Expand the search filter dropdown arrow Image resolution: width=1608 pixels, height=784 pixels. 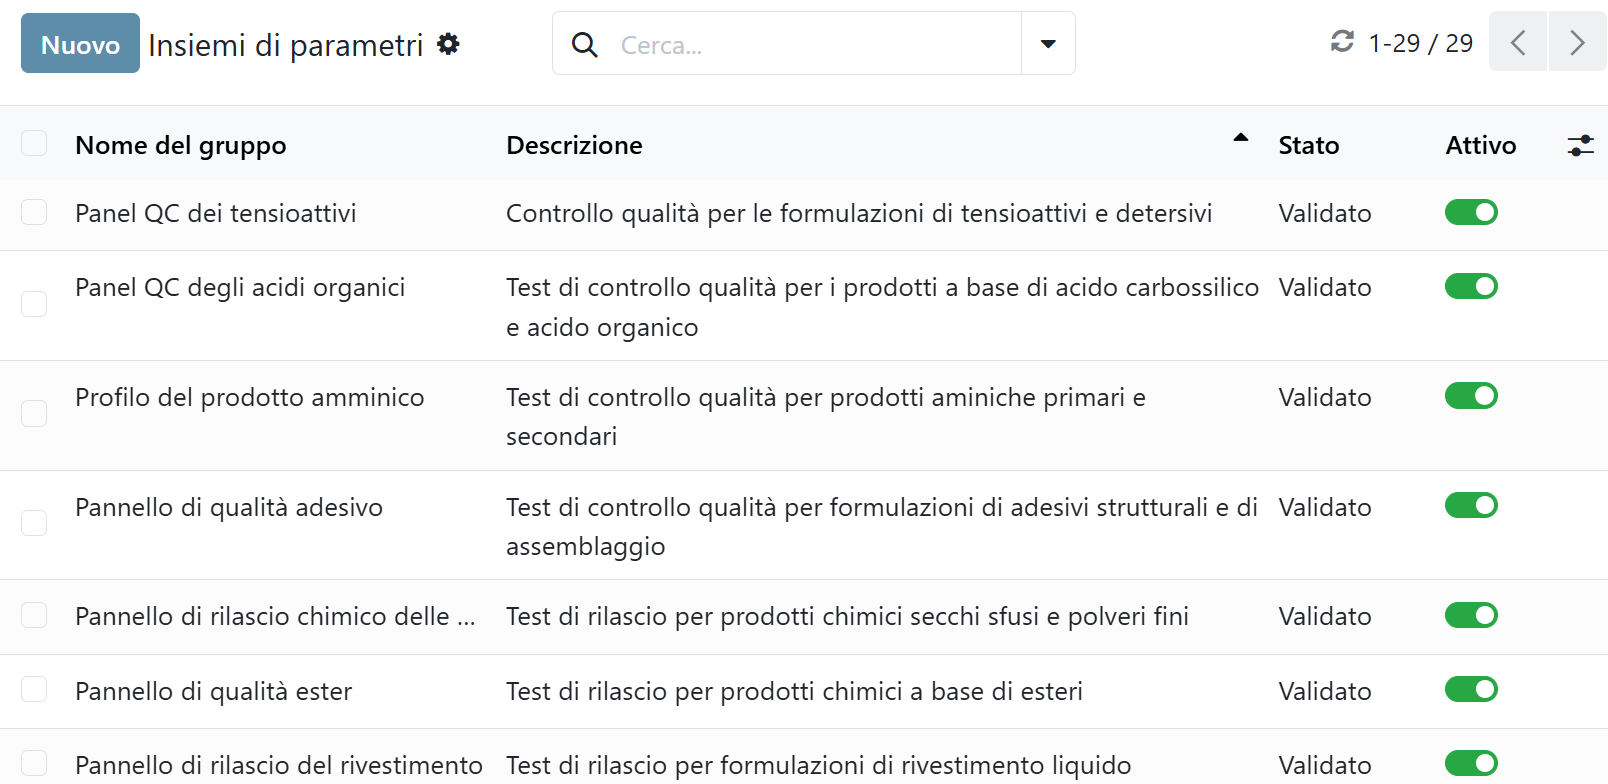click(x=1048, y=44)
